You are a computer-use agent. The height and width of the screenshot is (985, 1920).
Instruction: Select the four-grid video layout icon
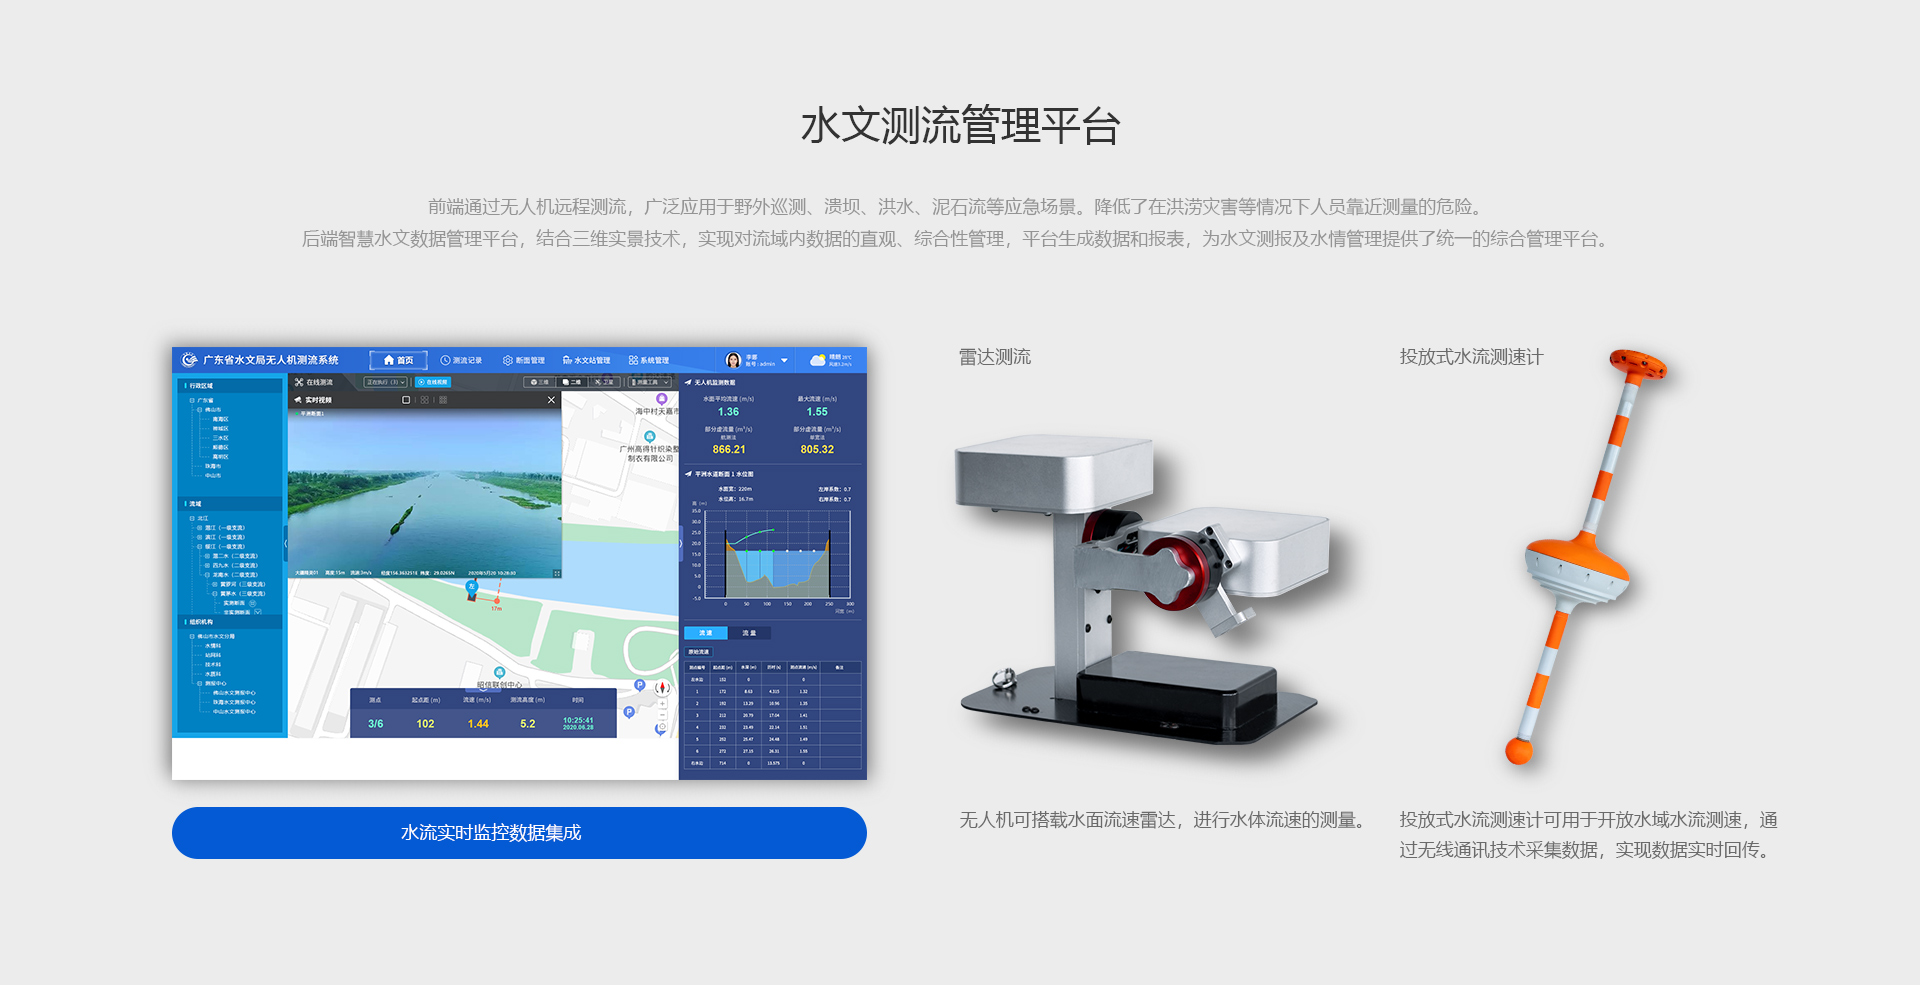[425, 400]
